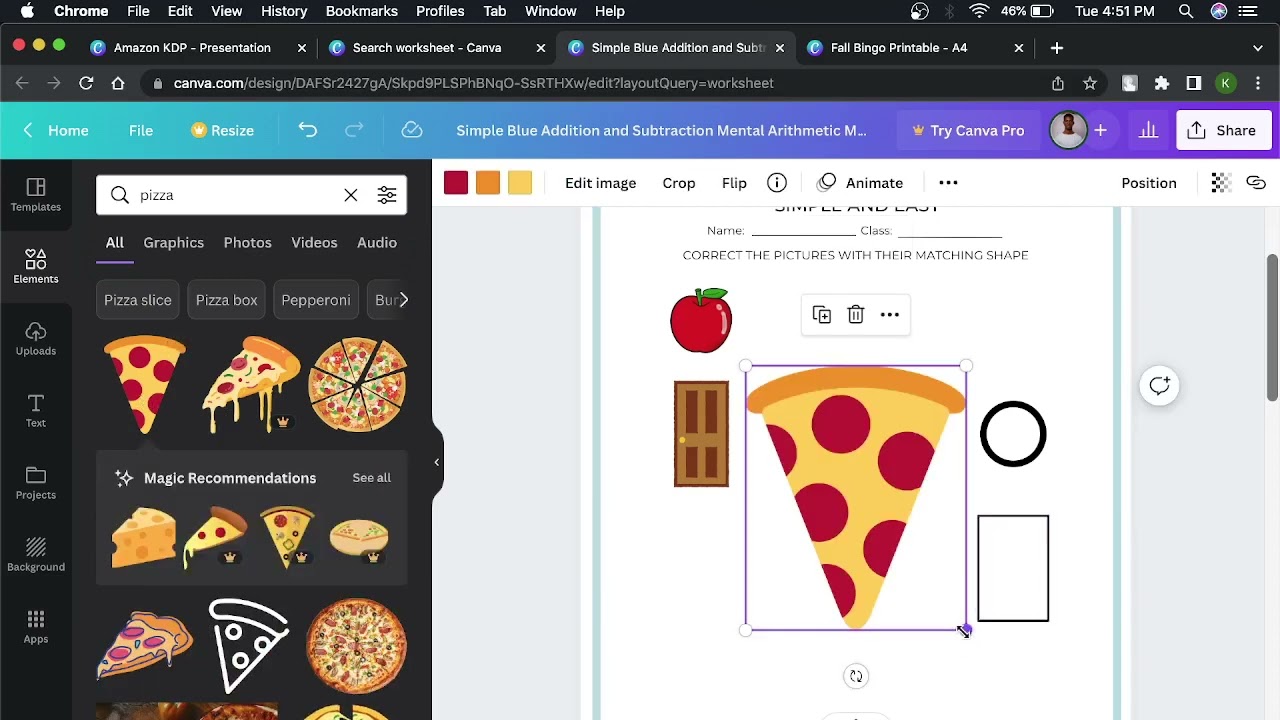
Task: Click the cloud save status icon
Action: (x=411, y=130)
